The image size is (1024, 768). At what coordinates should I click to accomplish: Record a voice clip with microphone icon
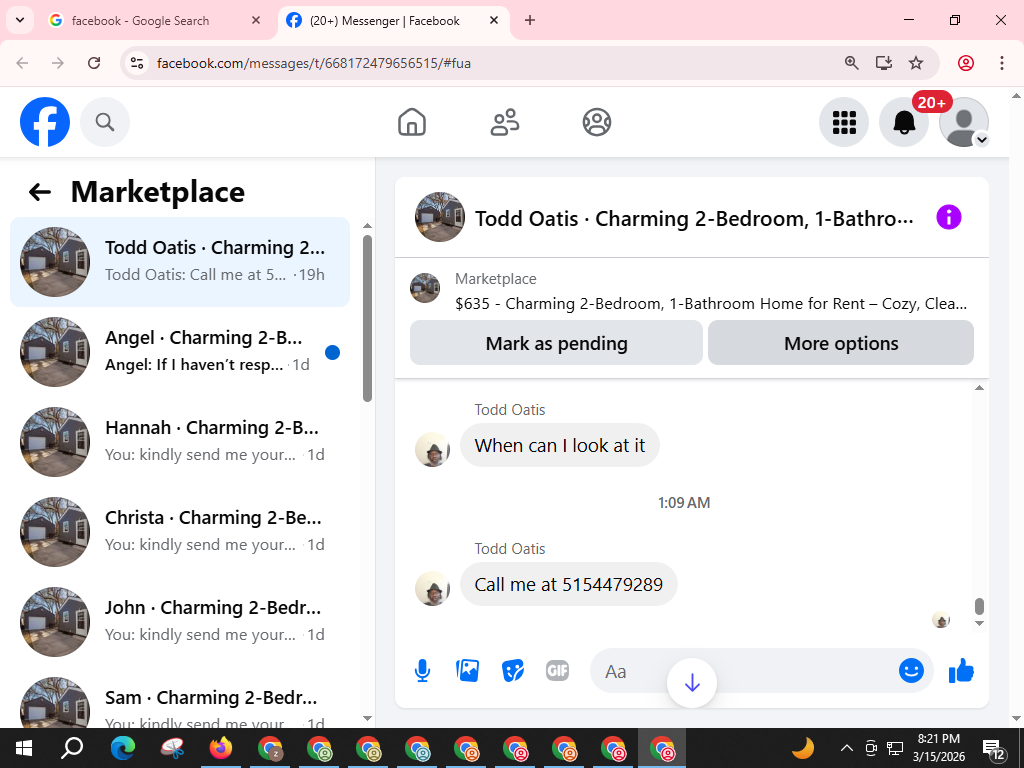423,671
